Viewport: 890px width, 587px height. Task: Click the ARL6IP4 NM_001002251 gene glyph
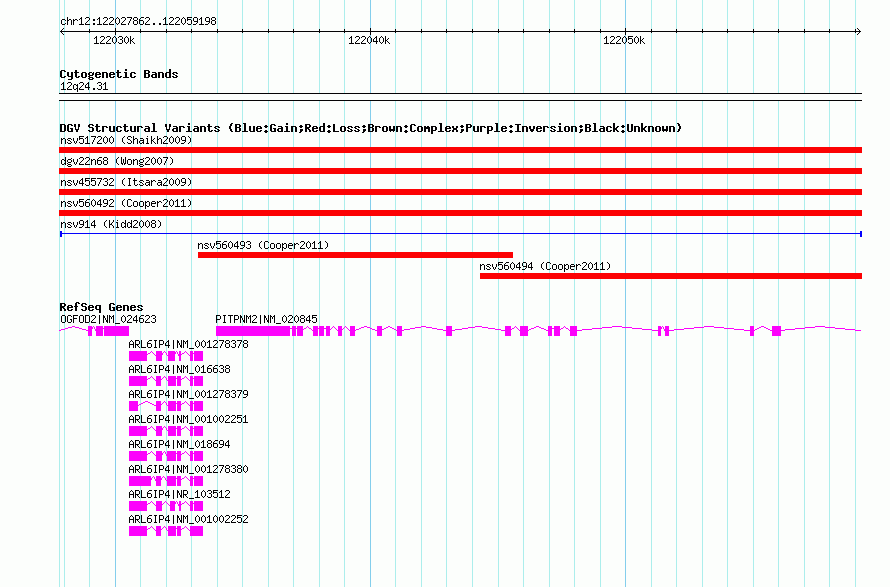[166, 431]
